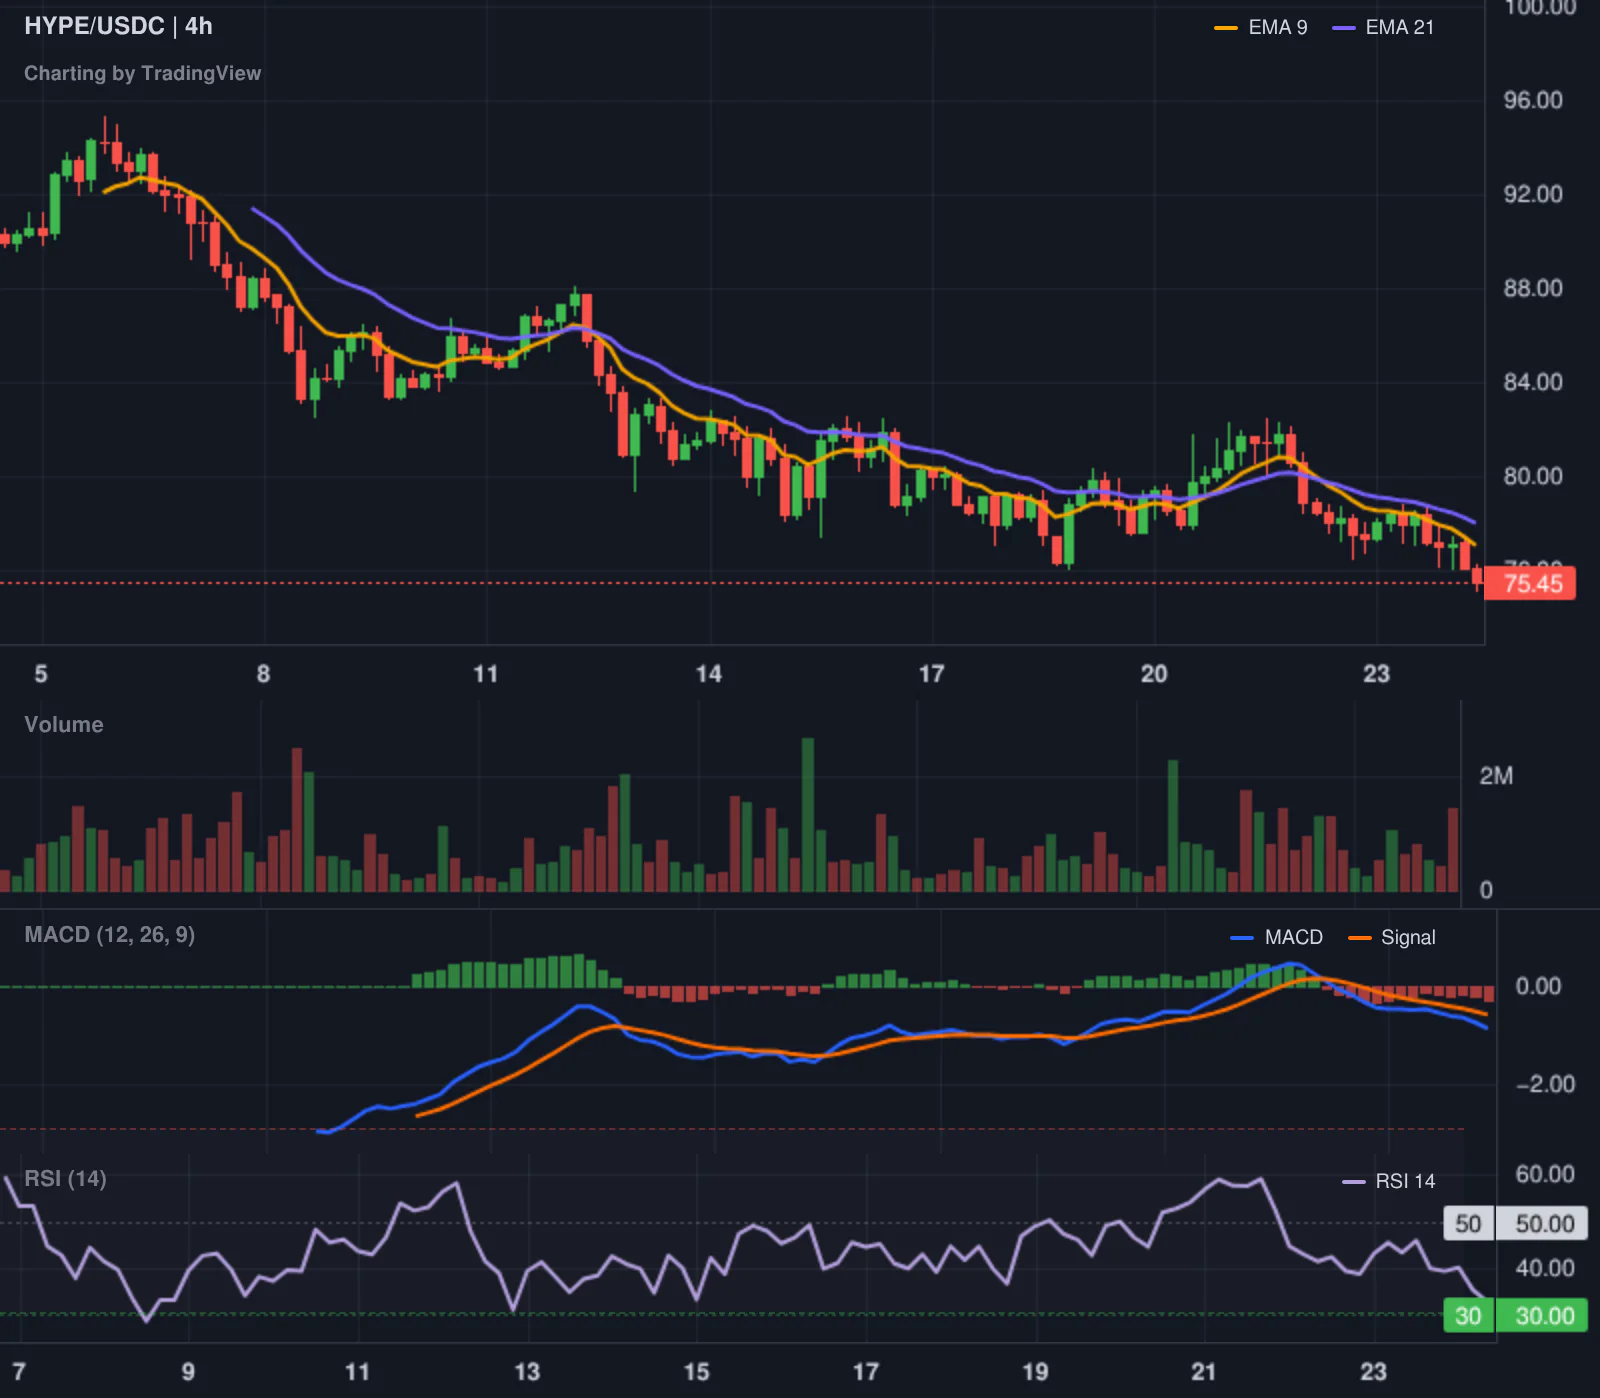
Task: Click the EMA 21 legend label
Action: pyautogui.click(x=1399, y=27)
